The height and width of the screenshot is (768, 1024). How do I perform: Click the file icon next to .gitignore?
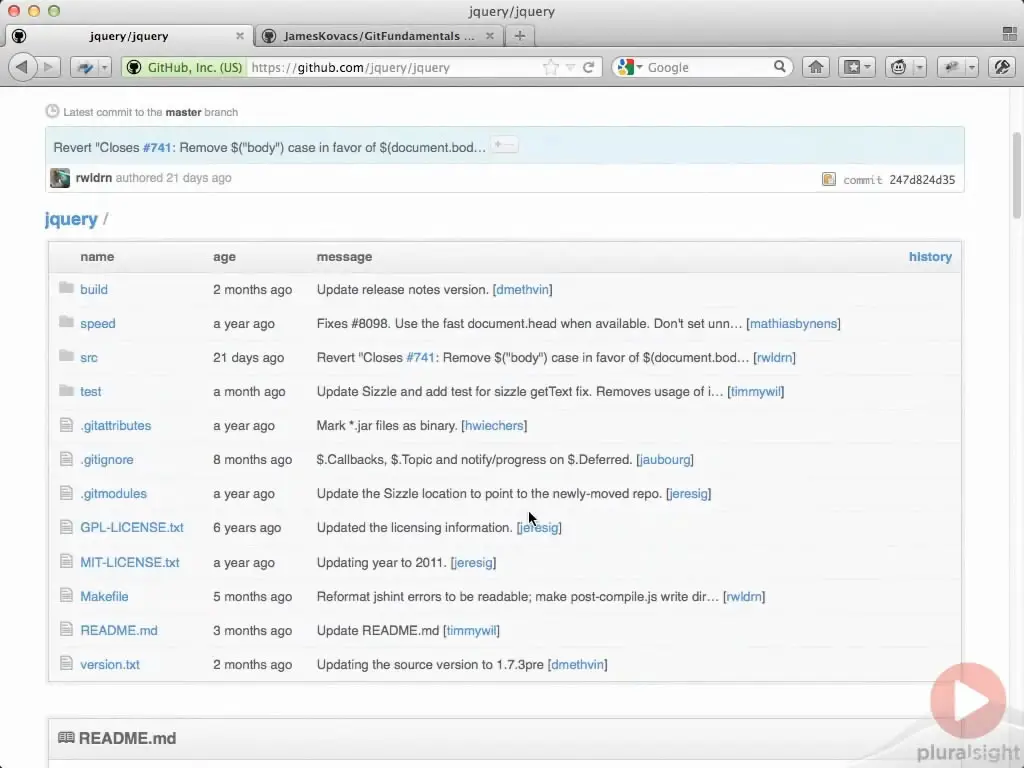[x=66, y=459]
